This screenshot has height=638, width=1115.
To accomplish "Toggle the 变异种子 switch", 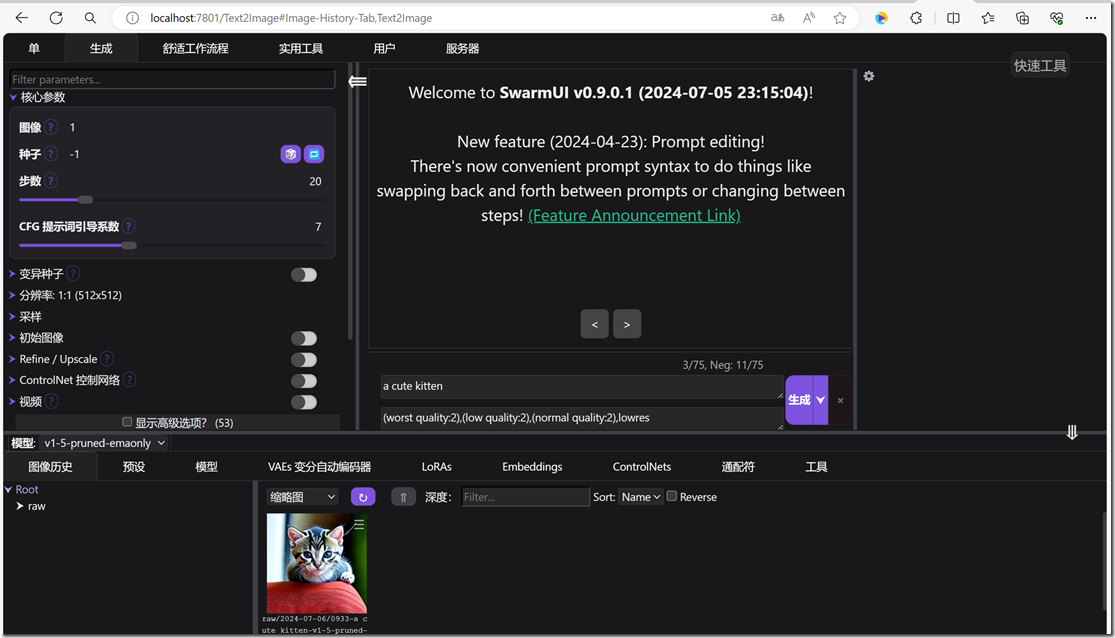I will (x=304, y=275).
